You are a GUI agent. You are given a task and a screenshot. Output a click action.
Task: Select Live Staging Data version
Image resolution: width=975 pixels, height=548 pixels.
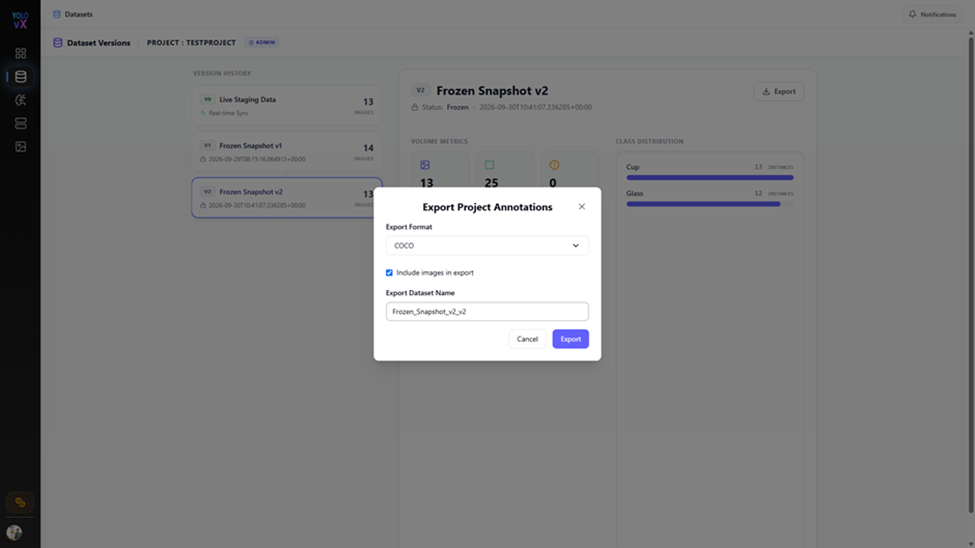point(287,105)
